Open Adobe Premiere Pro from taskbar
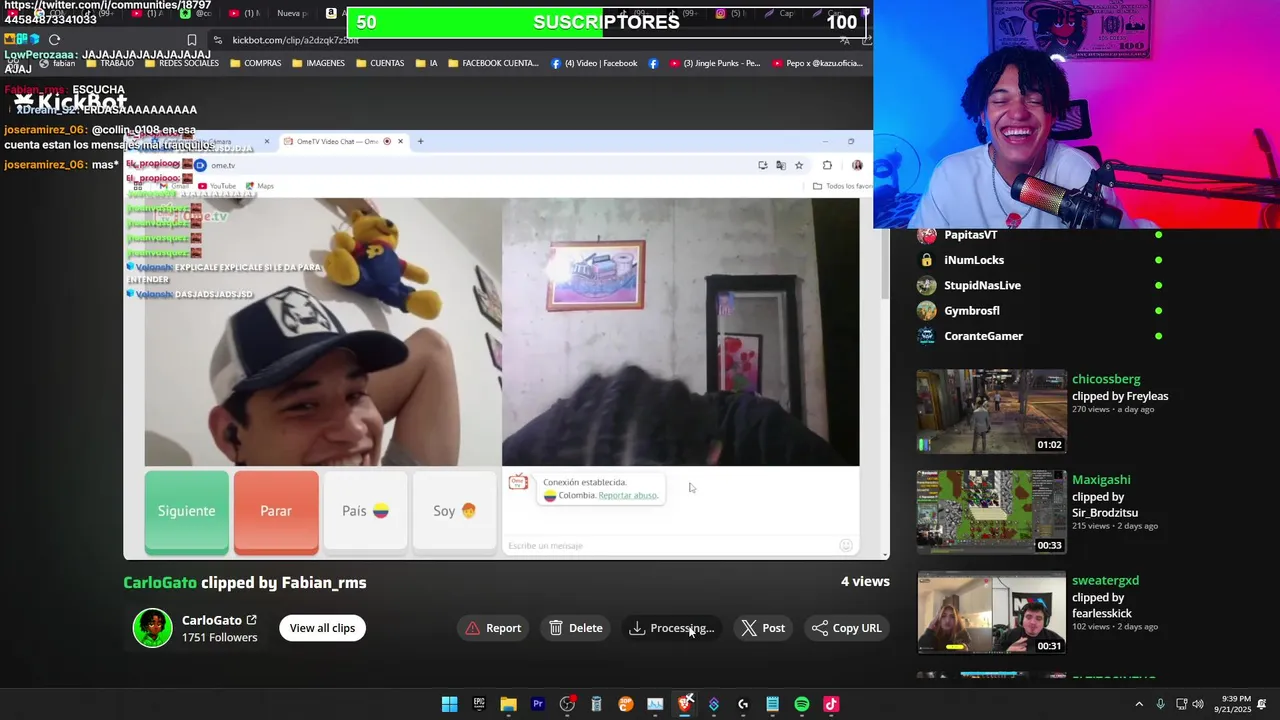The height and width of the screenshot is (720, 1280). pos(538,704)
